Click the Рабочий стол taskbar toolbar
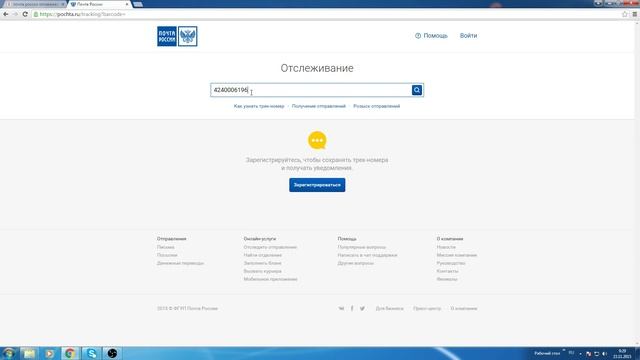Image resolution: width=640 pixels, height=360 pixels. (x=547, y=353)
